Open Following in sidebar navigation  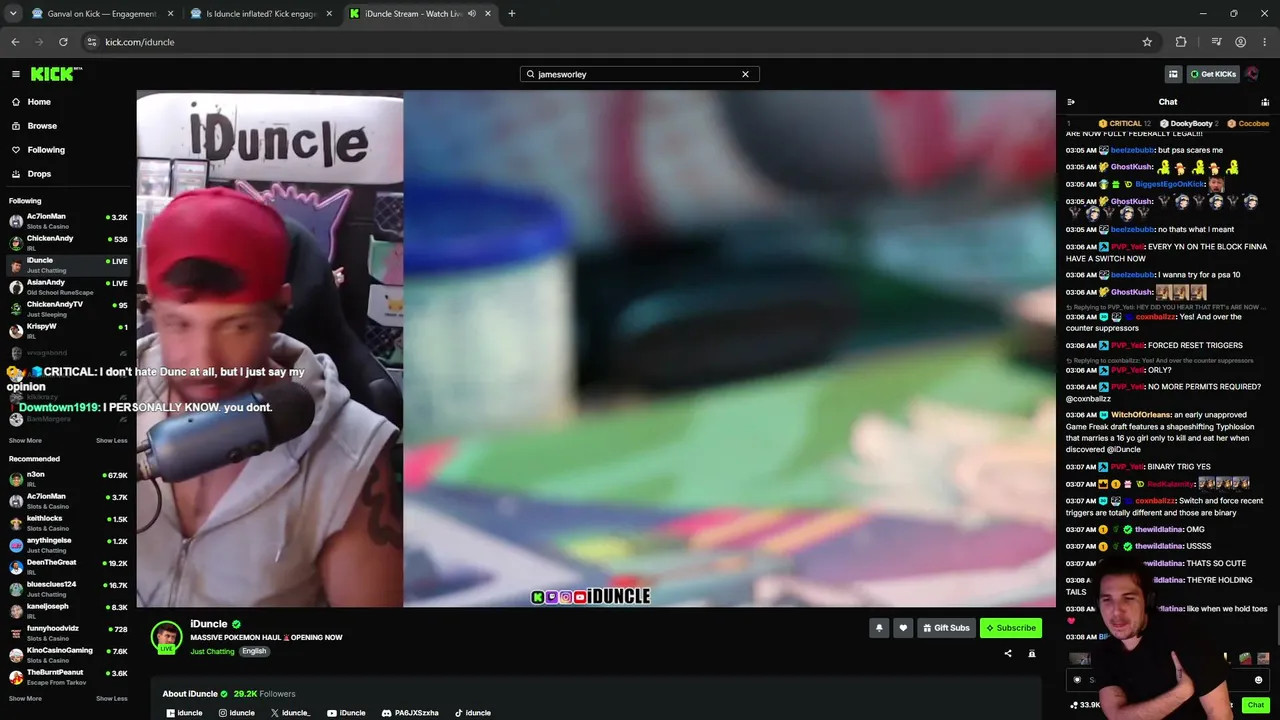click(x=66, y=150)
